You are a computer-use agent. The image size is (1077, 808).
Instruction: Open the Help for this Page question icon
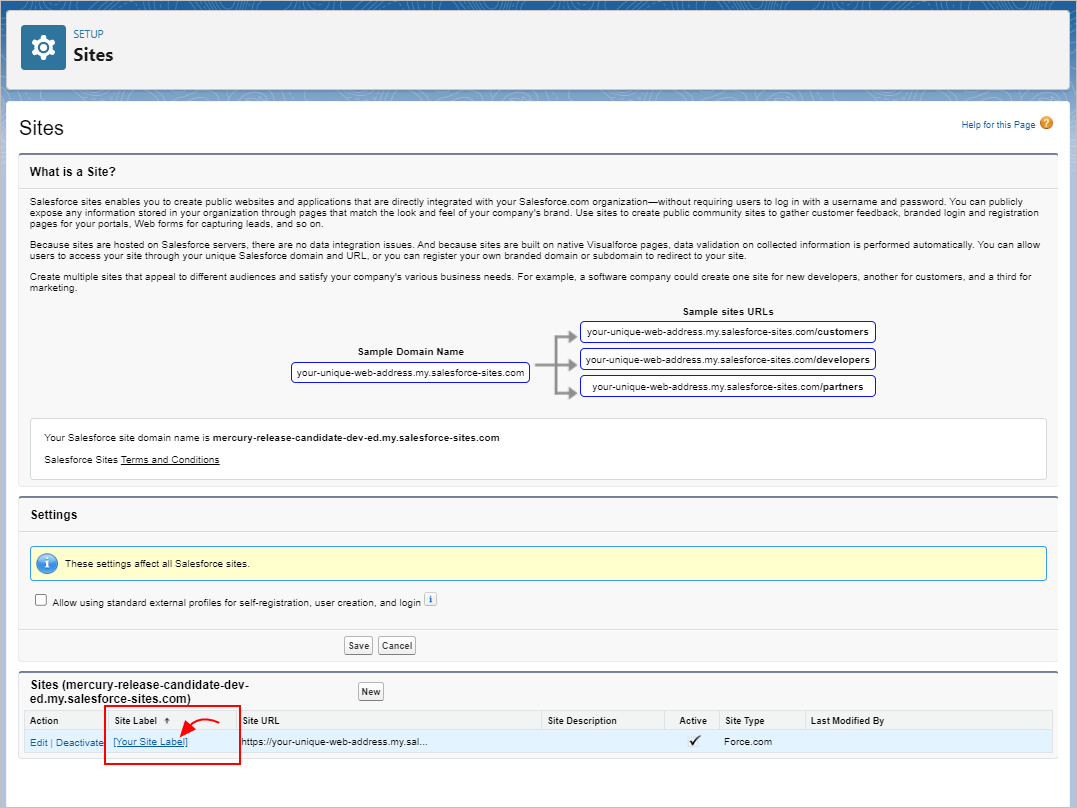[x=1046, y=123]
